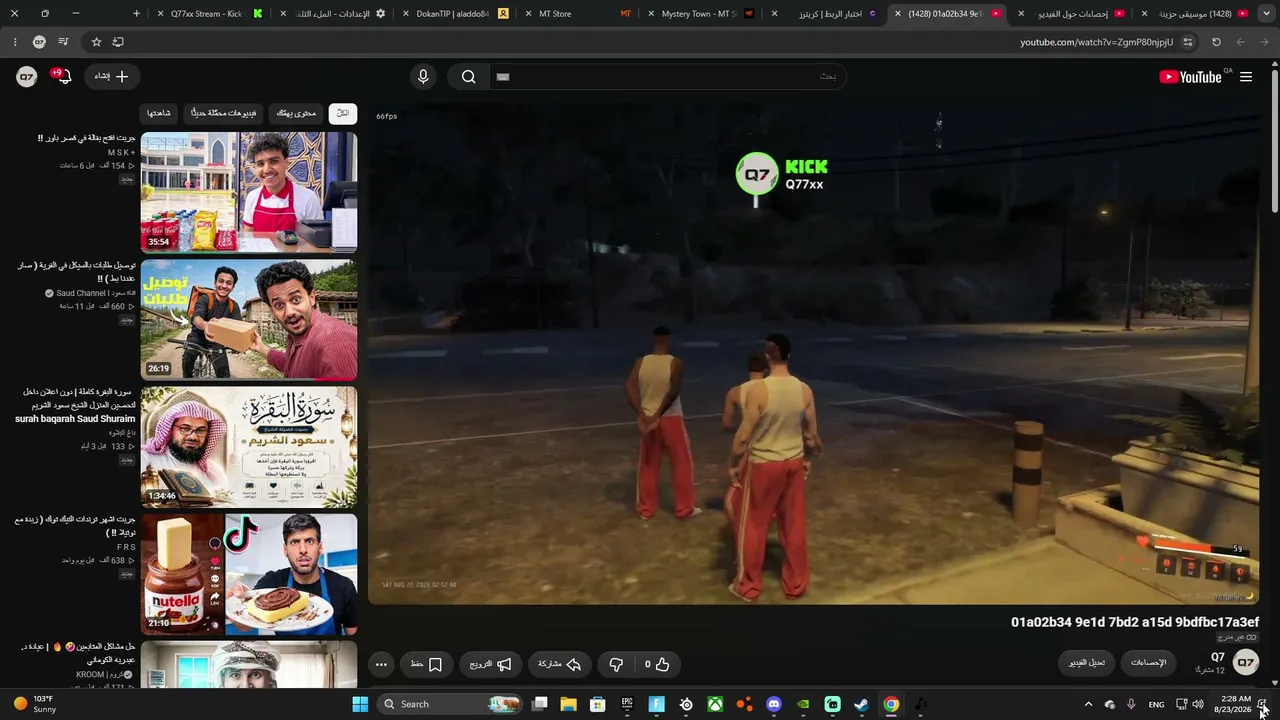
Task: Open the Surah Baqarah 1:34:46 video thumbnail
Action: (249, 446)
